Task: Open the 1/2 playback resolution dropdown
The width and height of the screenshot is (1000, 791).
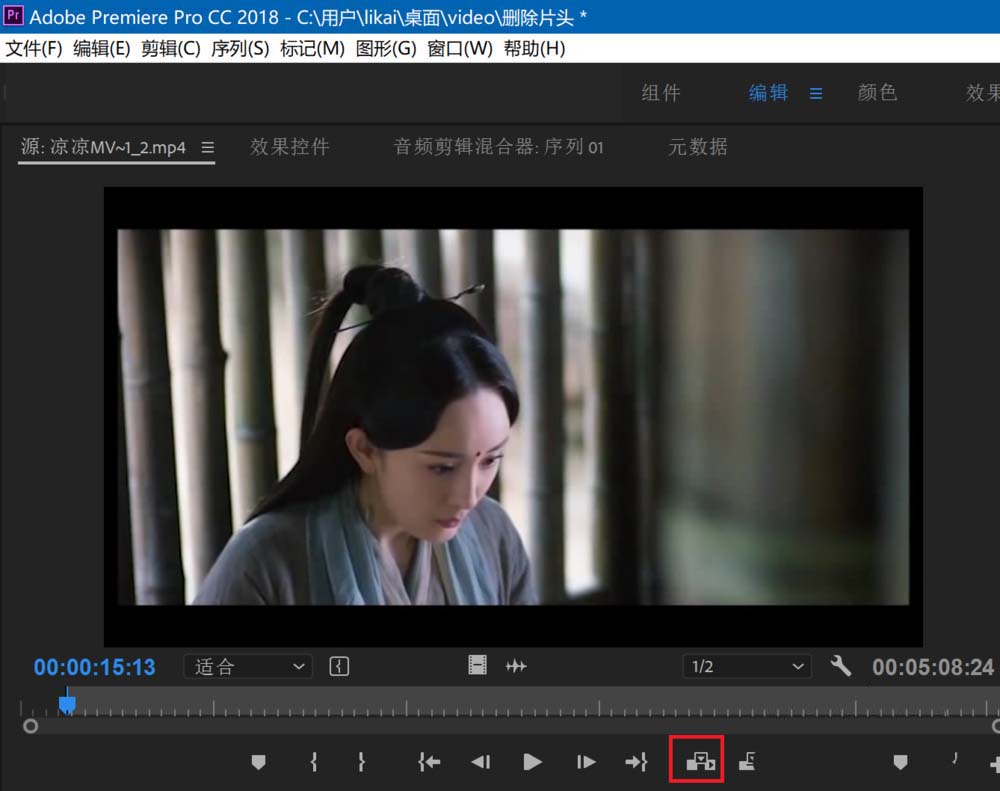Action: [x=747, y=667]
